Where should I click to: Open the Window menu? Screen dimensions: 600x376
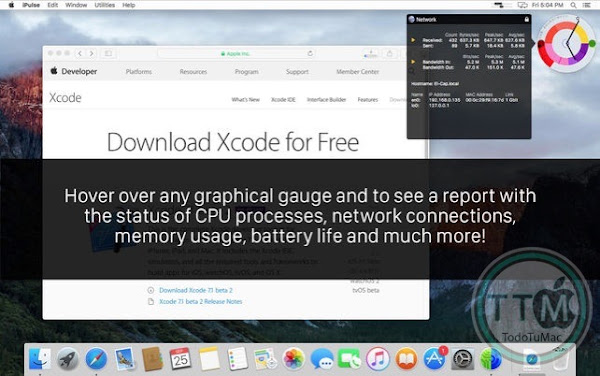point(76,5)
